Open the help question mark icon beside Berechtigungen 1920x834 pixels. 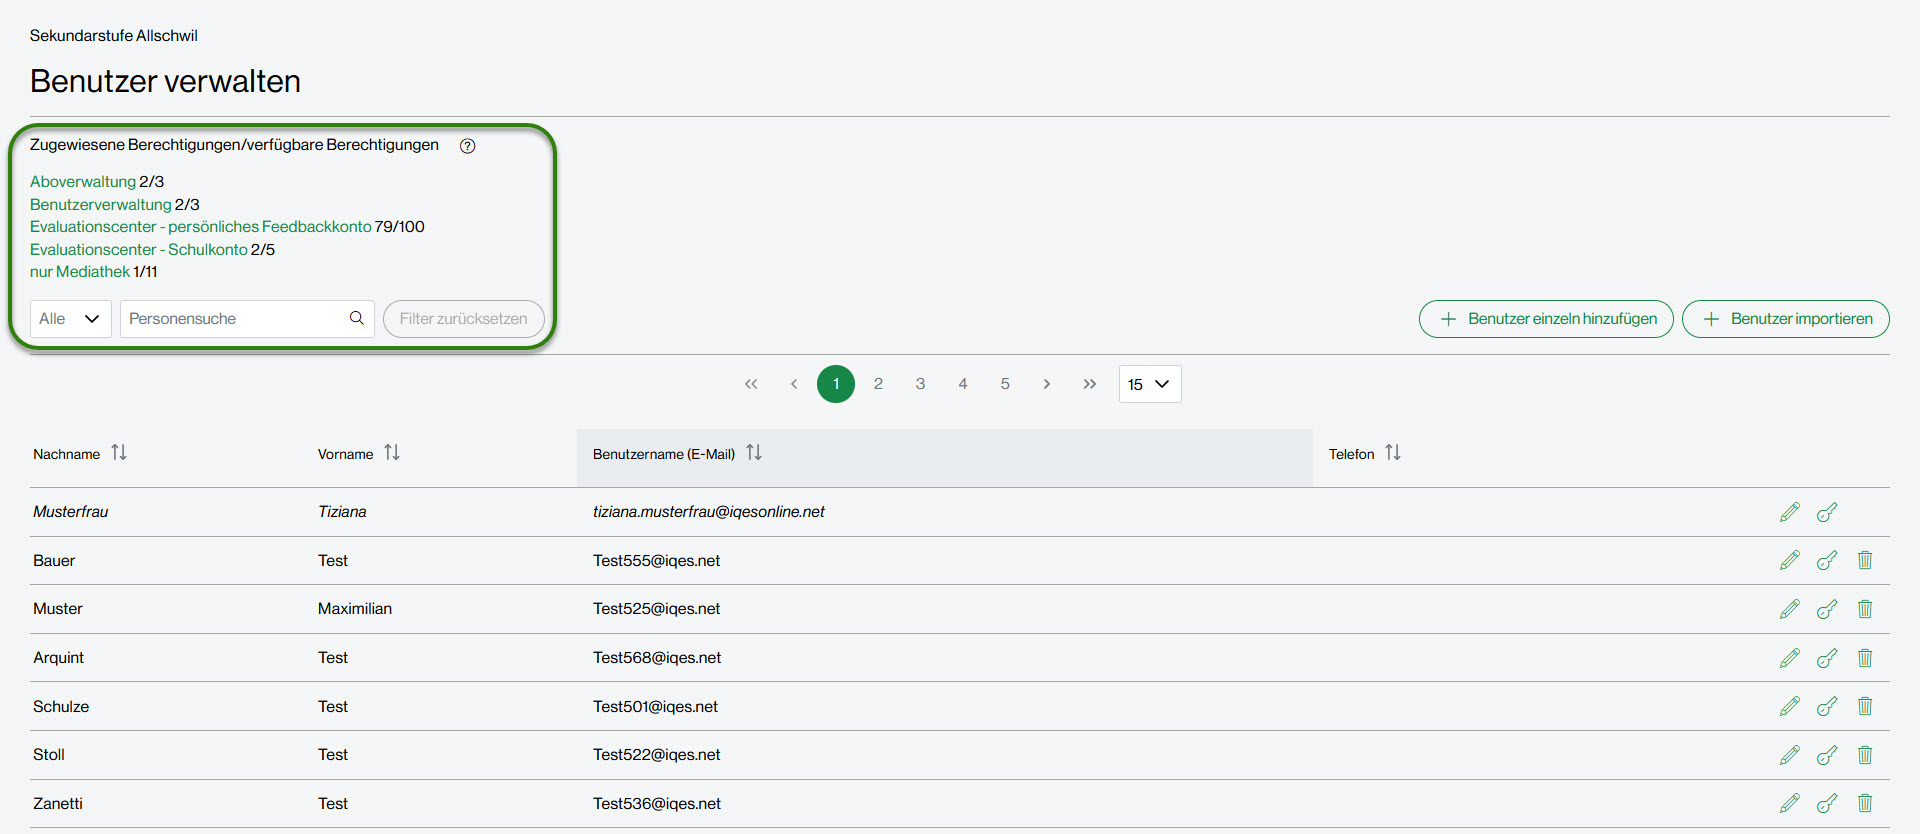pos(467,146)
